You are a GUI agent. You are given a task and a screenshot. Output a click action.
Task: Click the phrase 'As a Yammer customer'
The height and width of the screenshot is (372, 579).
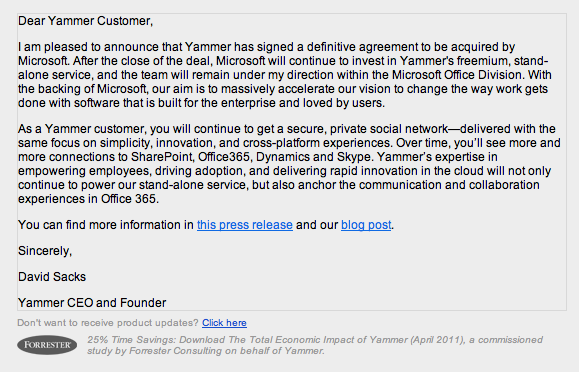coord(81,129)
